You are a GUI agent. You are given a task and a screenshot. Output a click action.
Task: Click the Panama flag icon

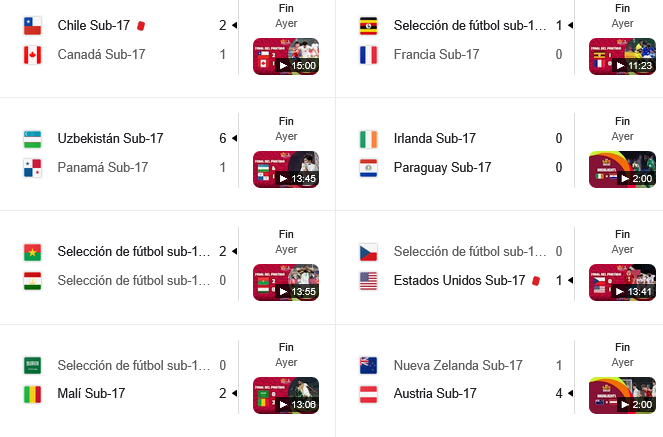point(32,167)
